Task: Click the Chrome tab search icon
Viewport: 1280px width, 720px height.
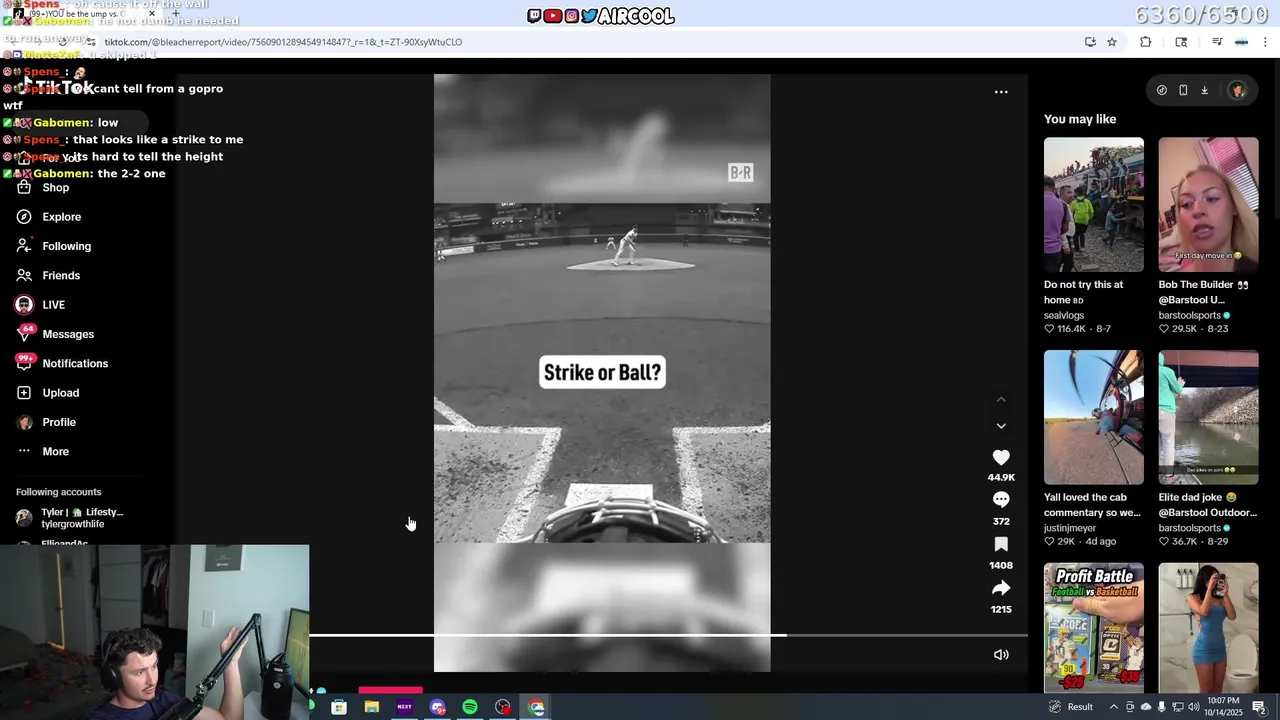Action: click(x=1181, y=42)
